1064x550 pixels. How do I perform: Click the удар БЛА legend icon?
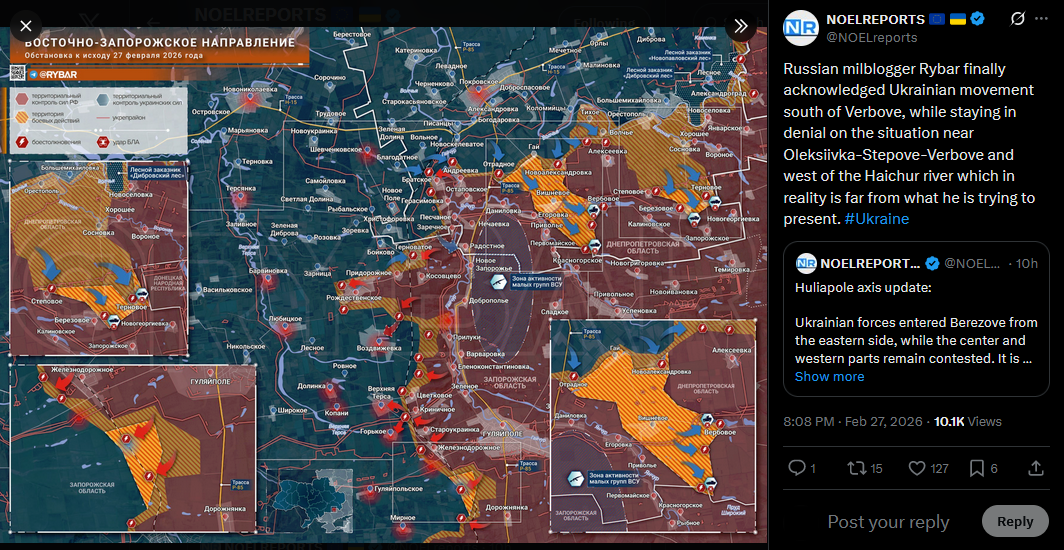click(x=105, y=142)
